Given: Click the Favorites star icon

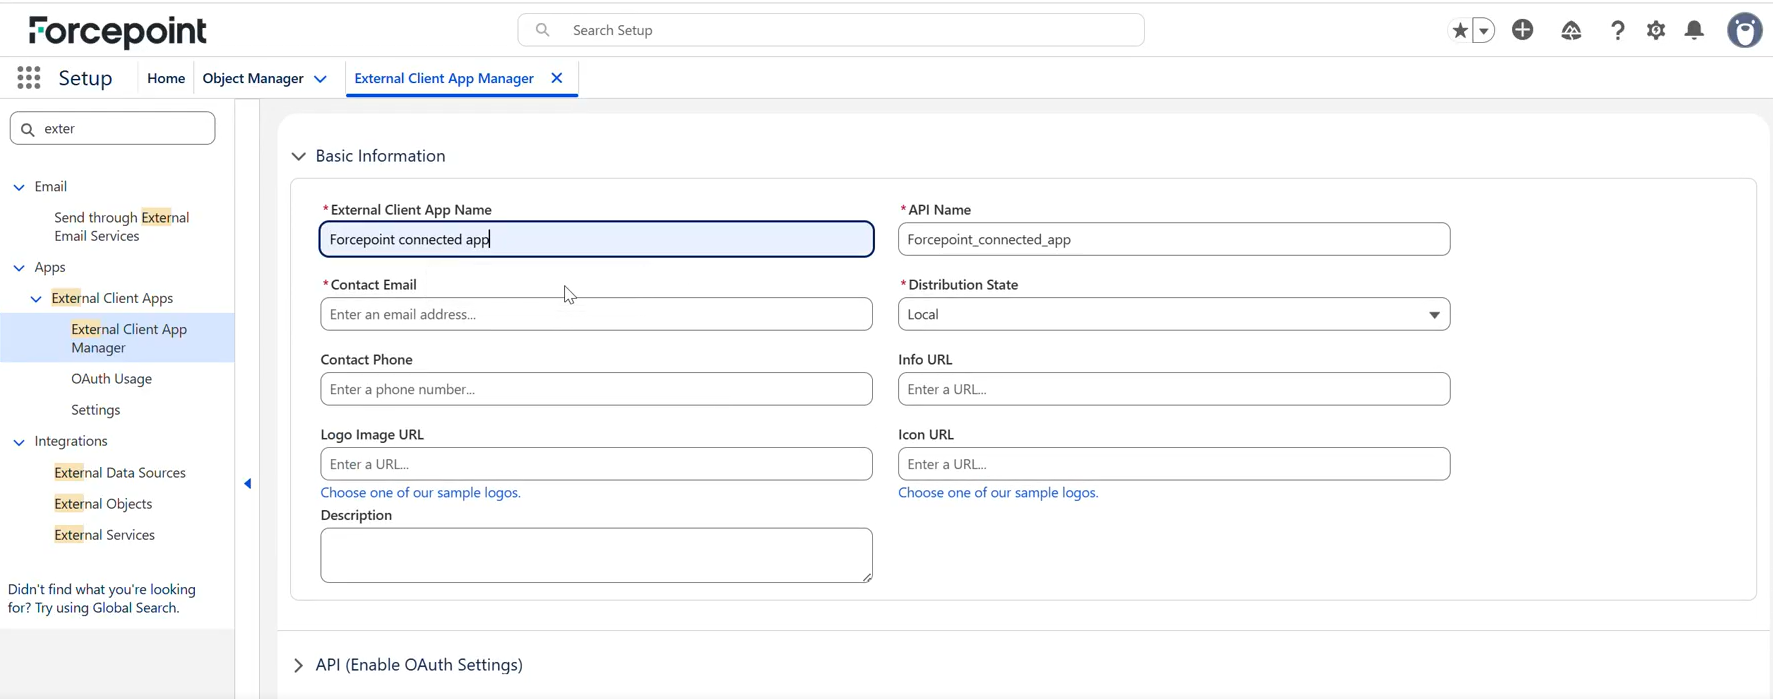Looking at the screenshot, I should tap(1460, 30).
